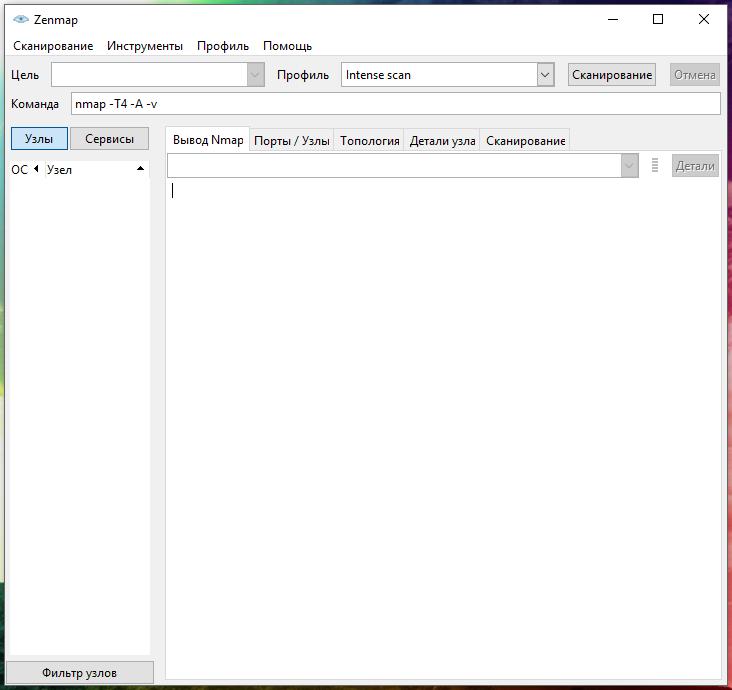This screenshot has height=690, width=732.
Task: Click the Команда input field
Action: pos(395,104)
